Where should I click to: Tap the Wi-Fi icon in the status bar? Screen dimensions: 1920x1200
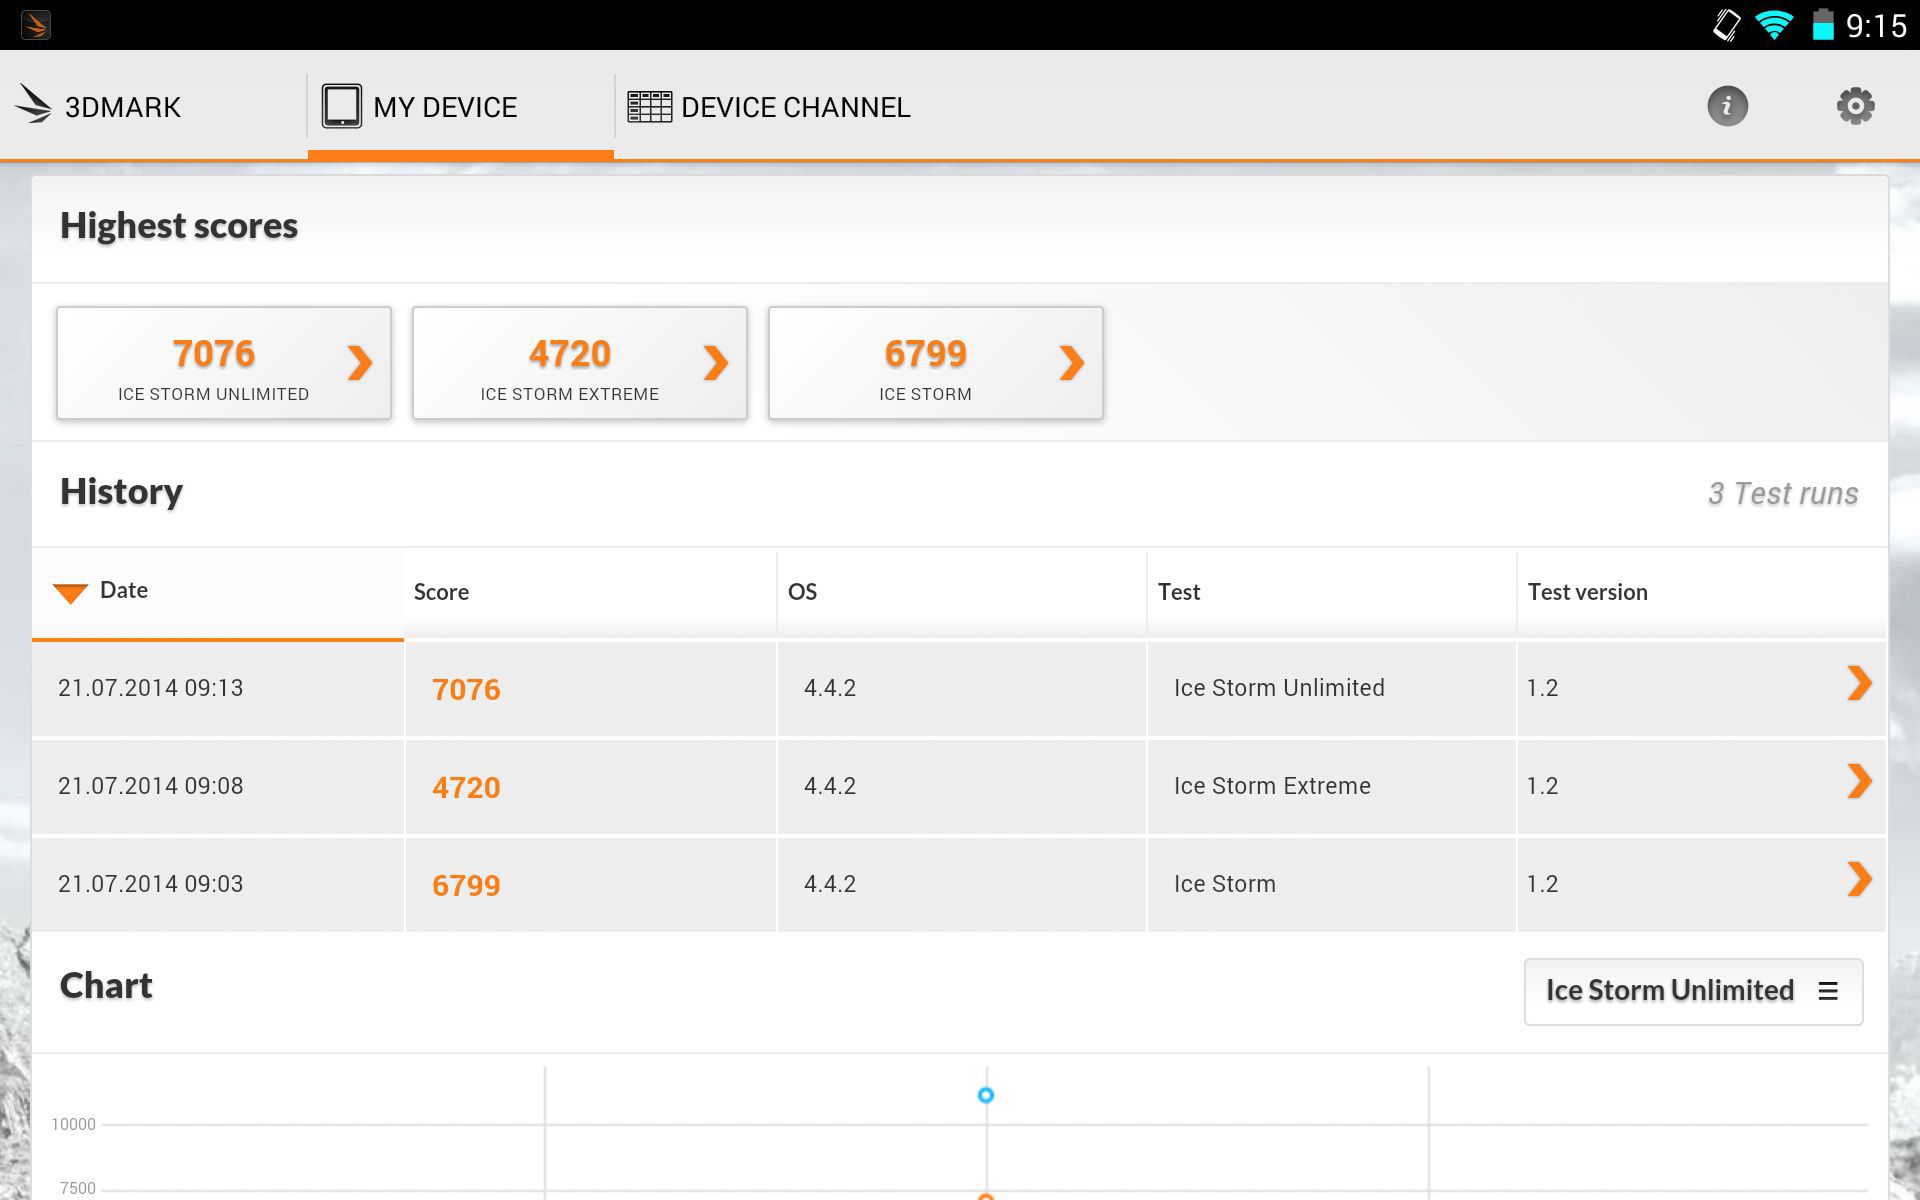coord(1774,24)
